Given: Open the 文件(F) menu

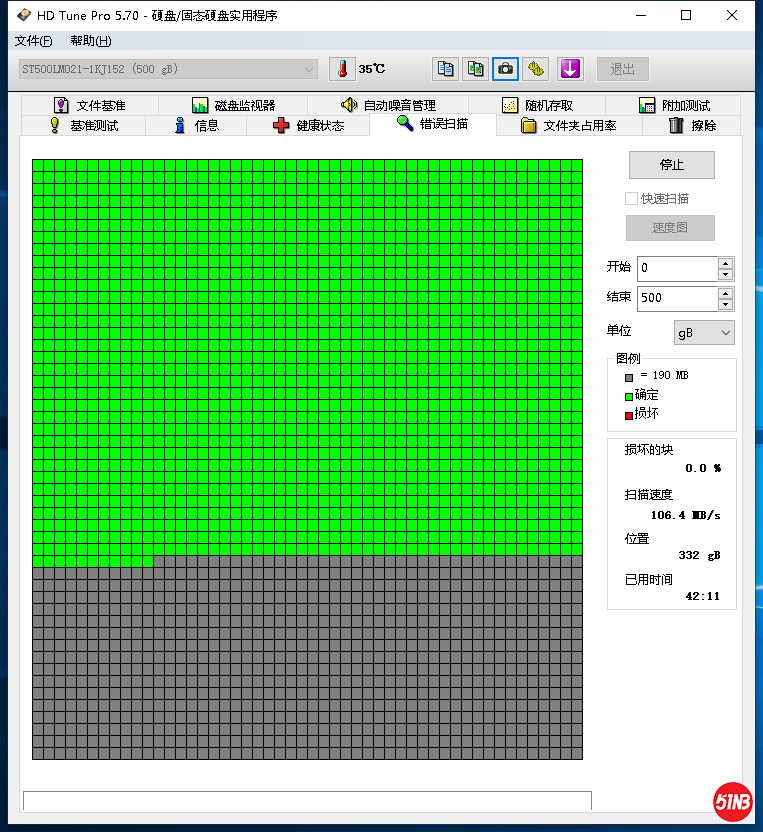Looking at the screenshot, I should click(x=33, y=41).
